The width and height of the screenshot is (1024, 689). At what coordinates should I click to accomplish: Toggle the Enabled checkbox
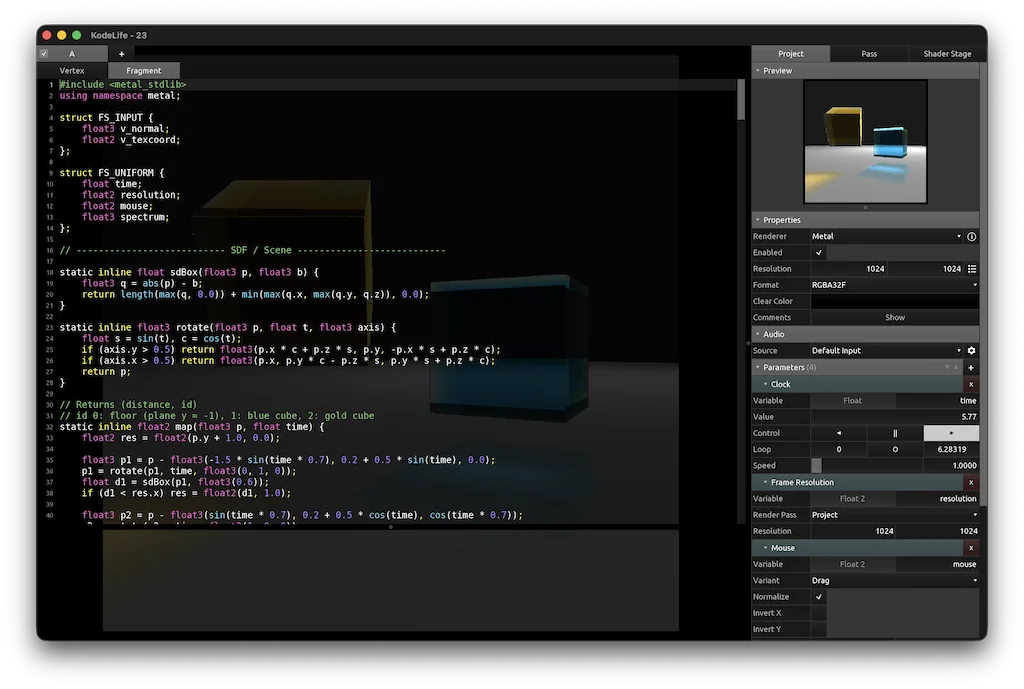(818, 253)
